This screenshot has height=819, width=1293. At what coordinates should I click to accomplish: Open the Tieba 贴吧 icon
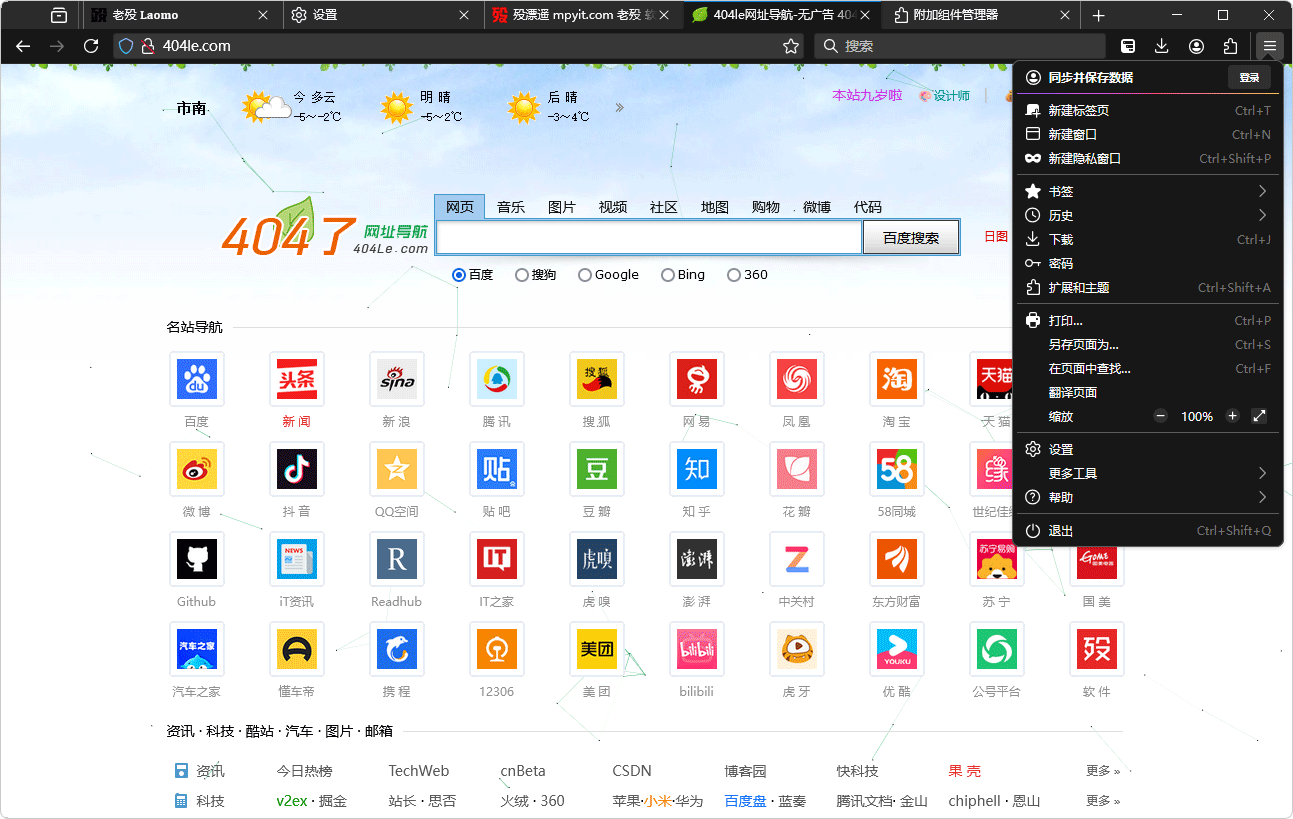point(497,469)
